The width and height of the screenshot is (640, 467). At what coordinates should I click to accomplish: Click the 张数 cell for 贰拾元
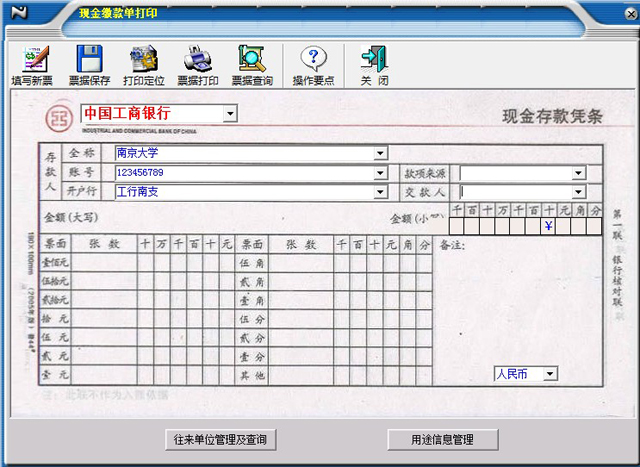point(104,300)
